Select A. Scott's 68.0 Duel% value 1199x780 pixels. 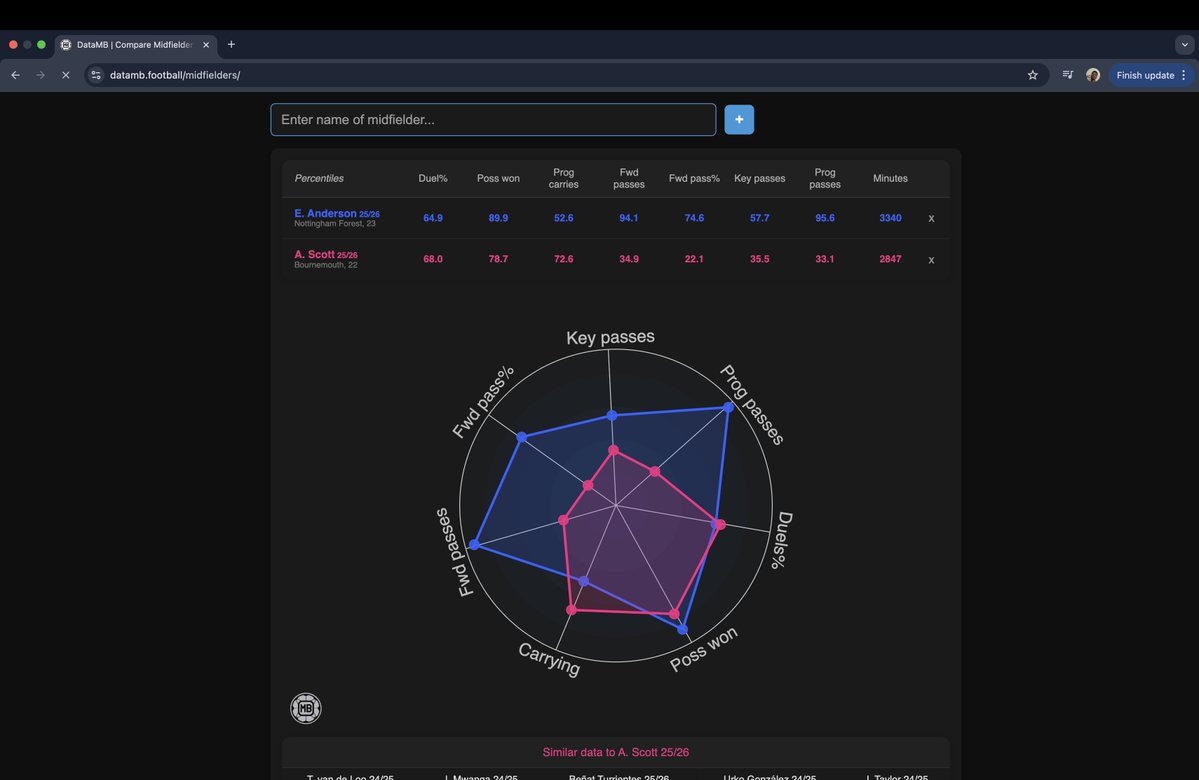tap(433, 259)
